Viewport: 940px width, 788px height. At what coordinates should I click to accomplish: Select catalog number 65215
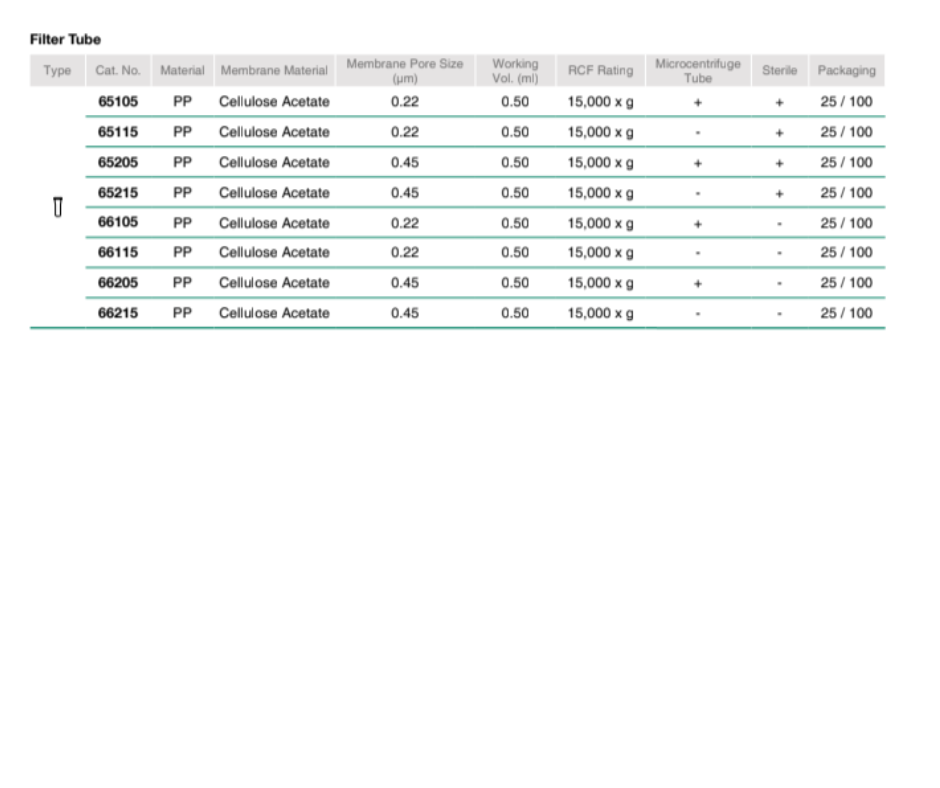pos(118,192)
